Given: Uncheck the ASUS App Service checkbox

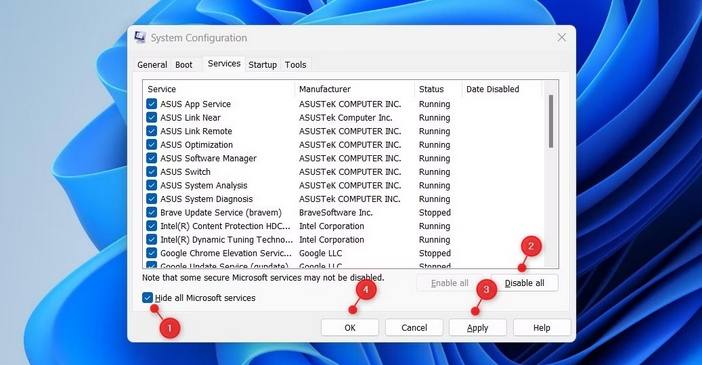Looking at the screenshot, I should (151, 104).
